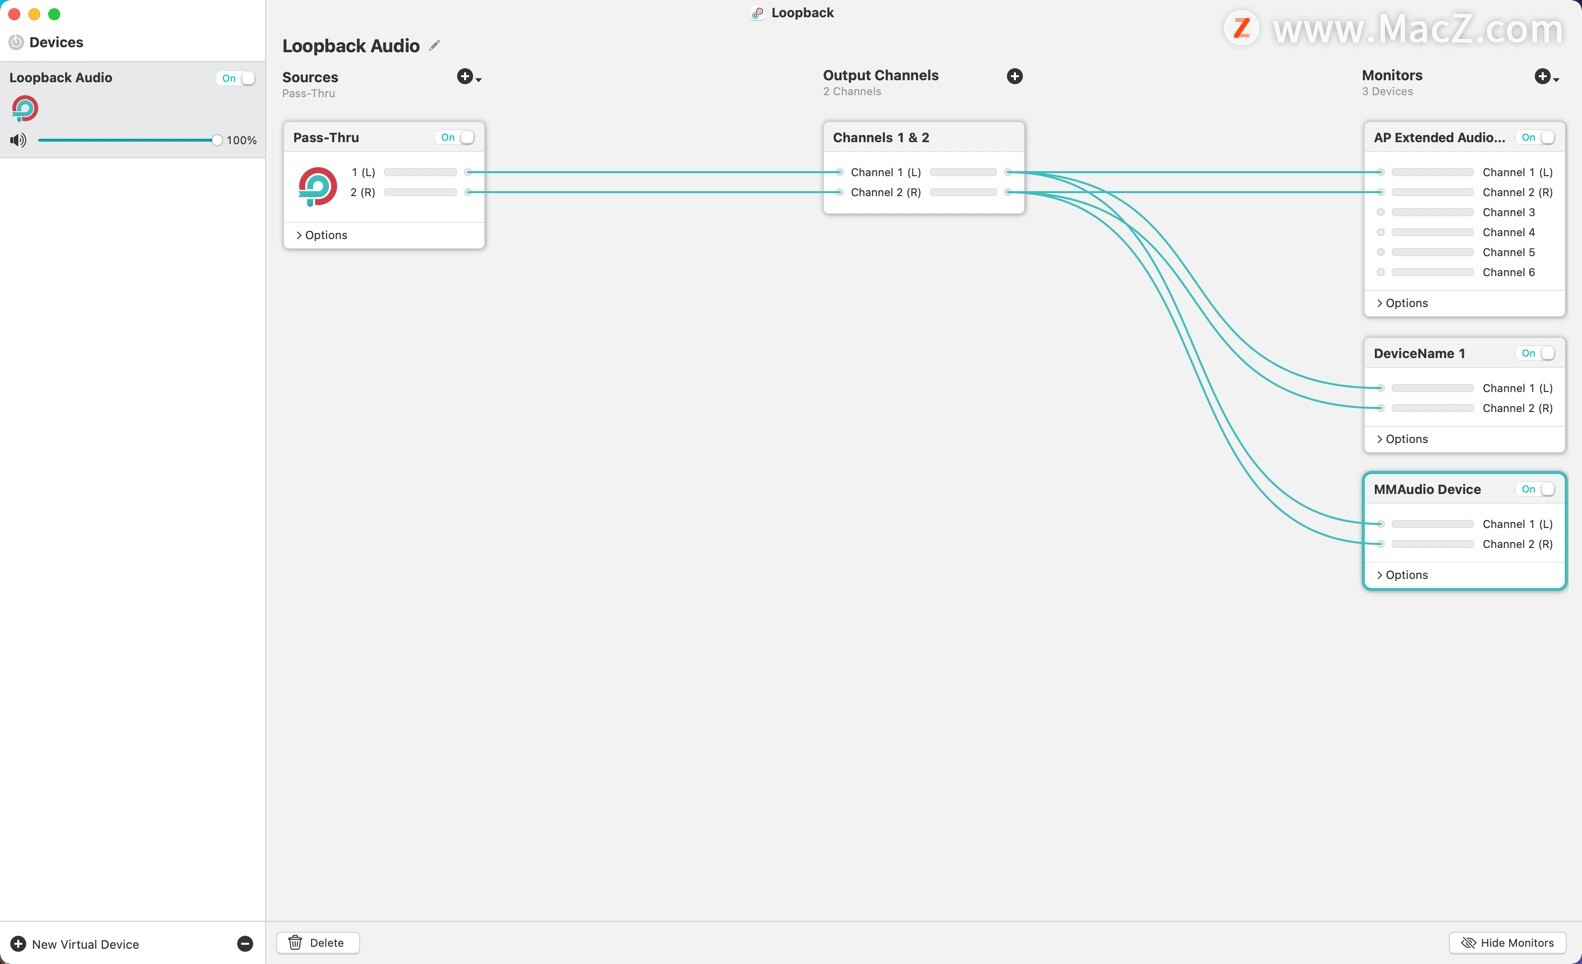Screen dimensions: 1582x964
Task: Click the volume speaker icon in sidebar
Action: point(18,140)
